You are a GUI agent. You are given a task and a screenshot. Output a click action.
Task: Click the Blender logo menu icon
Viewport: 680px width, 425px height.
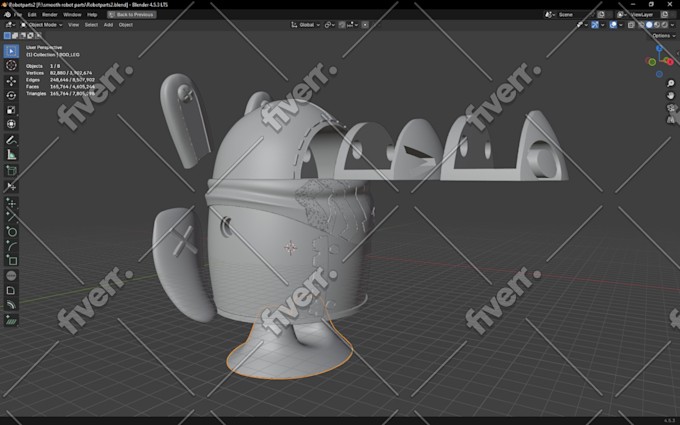[7, 14]
